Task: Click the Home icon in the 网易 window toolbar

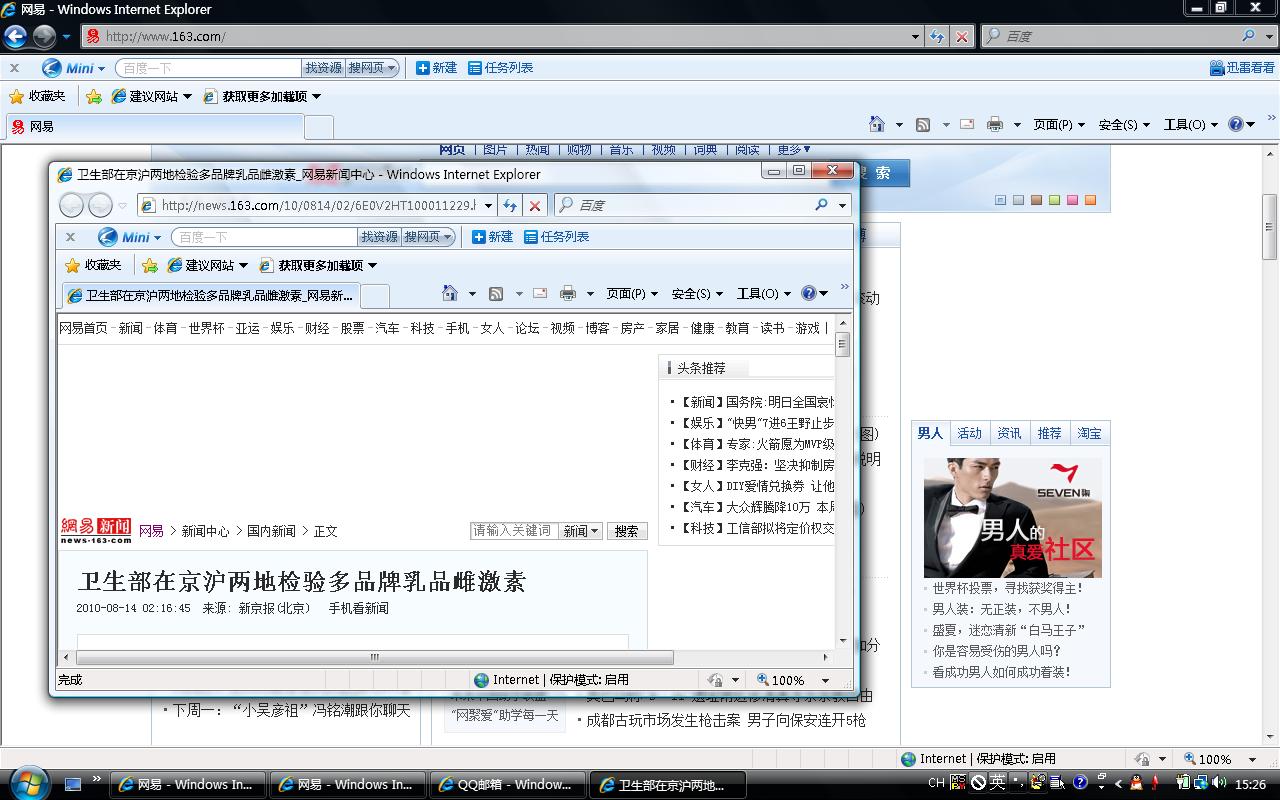Action: (877, 124)
